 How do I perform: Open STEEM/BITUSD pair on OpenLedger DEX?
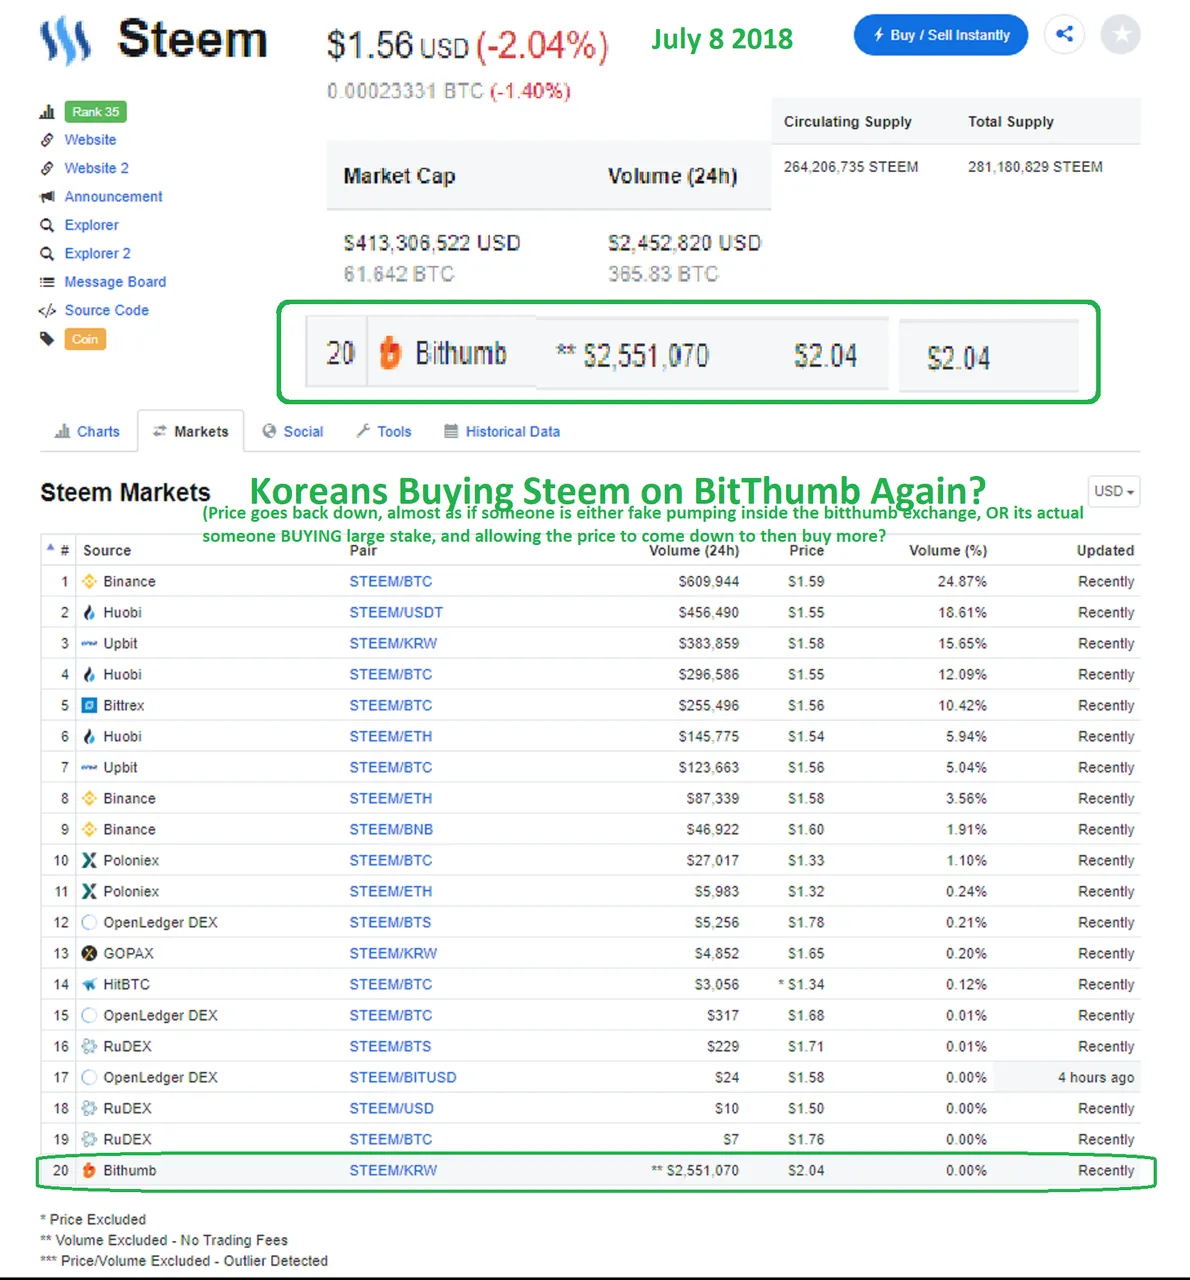point(403,1077)
